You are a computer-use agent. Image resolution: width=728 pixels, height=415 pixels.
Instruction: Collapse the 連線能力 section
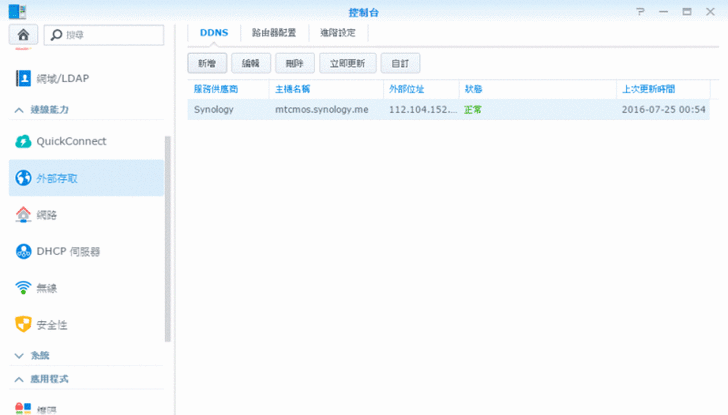19,109
